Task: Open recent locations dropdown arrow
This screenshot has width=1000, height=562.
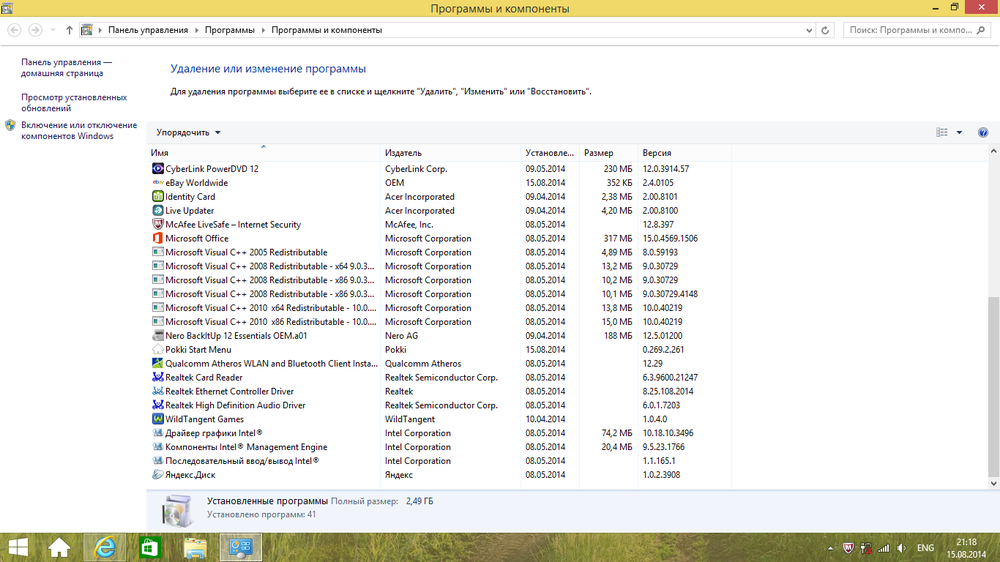Action: [x=53, y=30]
